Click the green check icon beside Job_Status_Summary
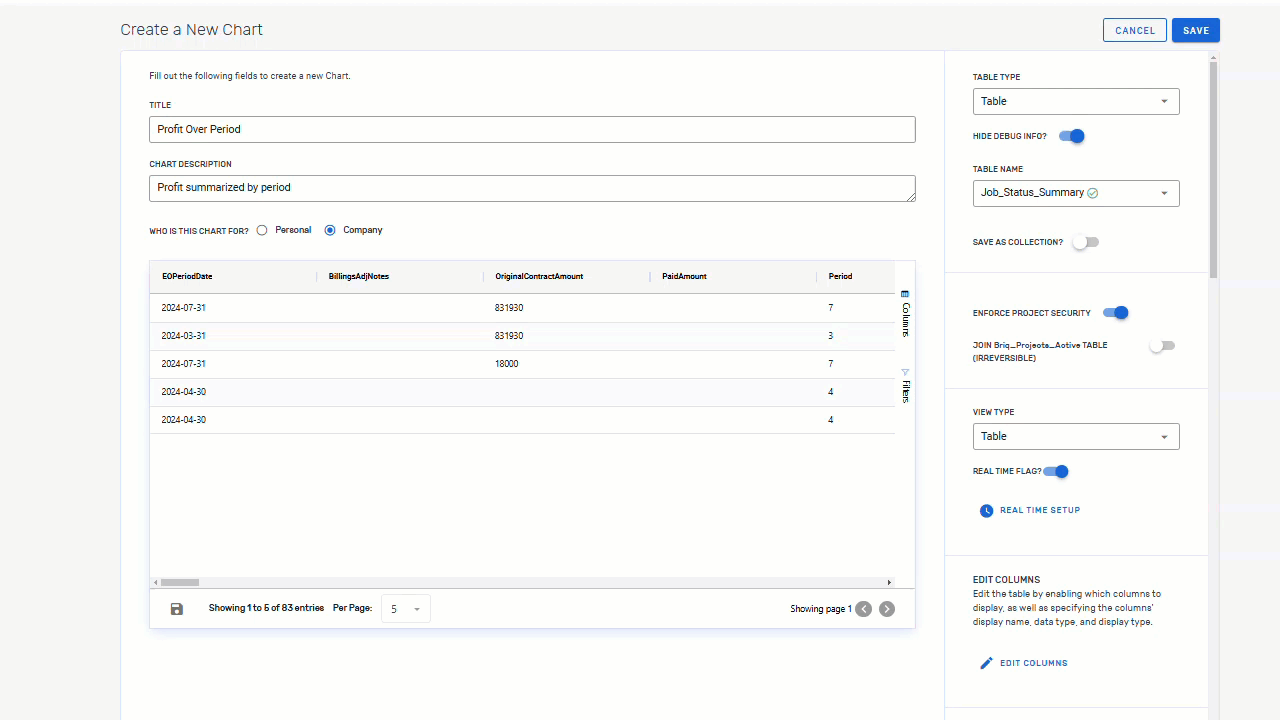 click(x=1093, y=193)
